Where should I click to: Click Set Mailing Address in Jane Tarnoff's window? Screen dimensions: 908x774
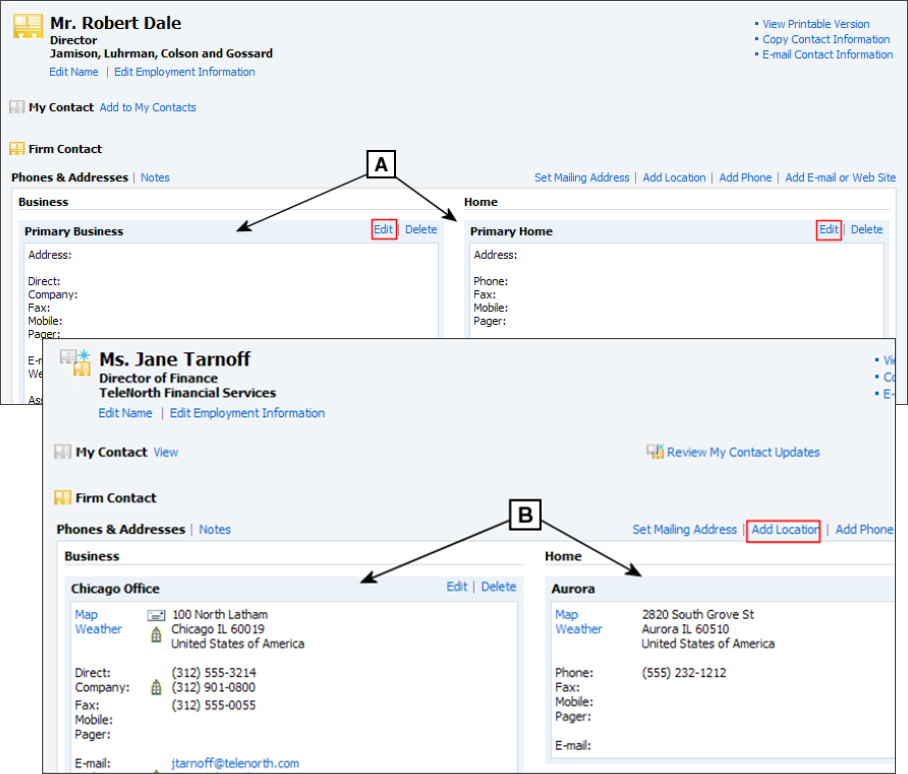point(684,529)
